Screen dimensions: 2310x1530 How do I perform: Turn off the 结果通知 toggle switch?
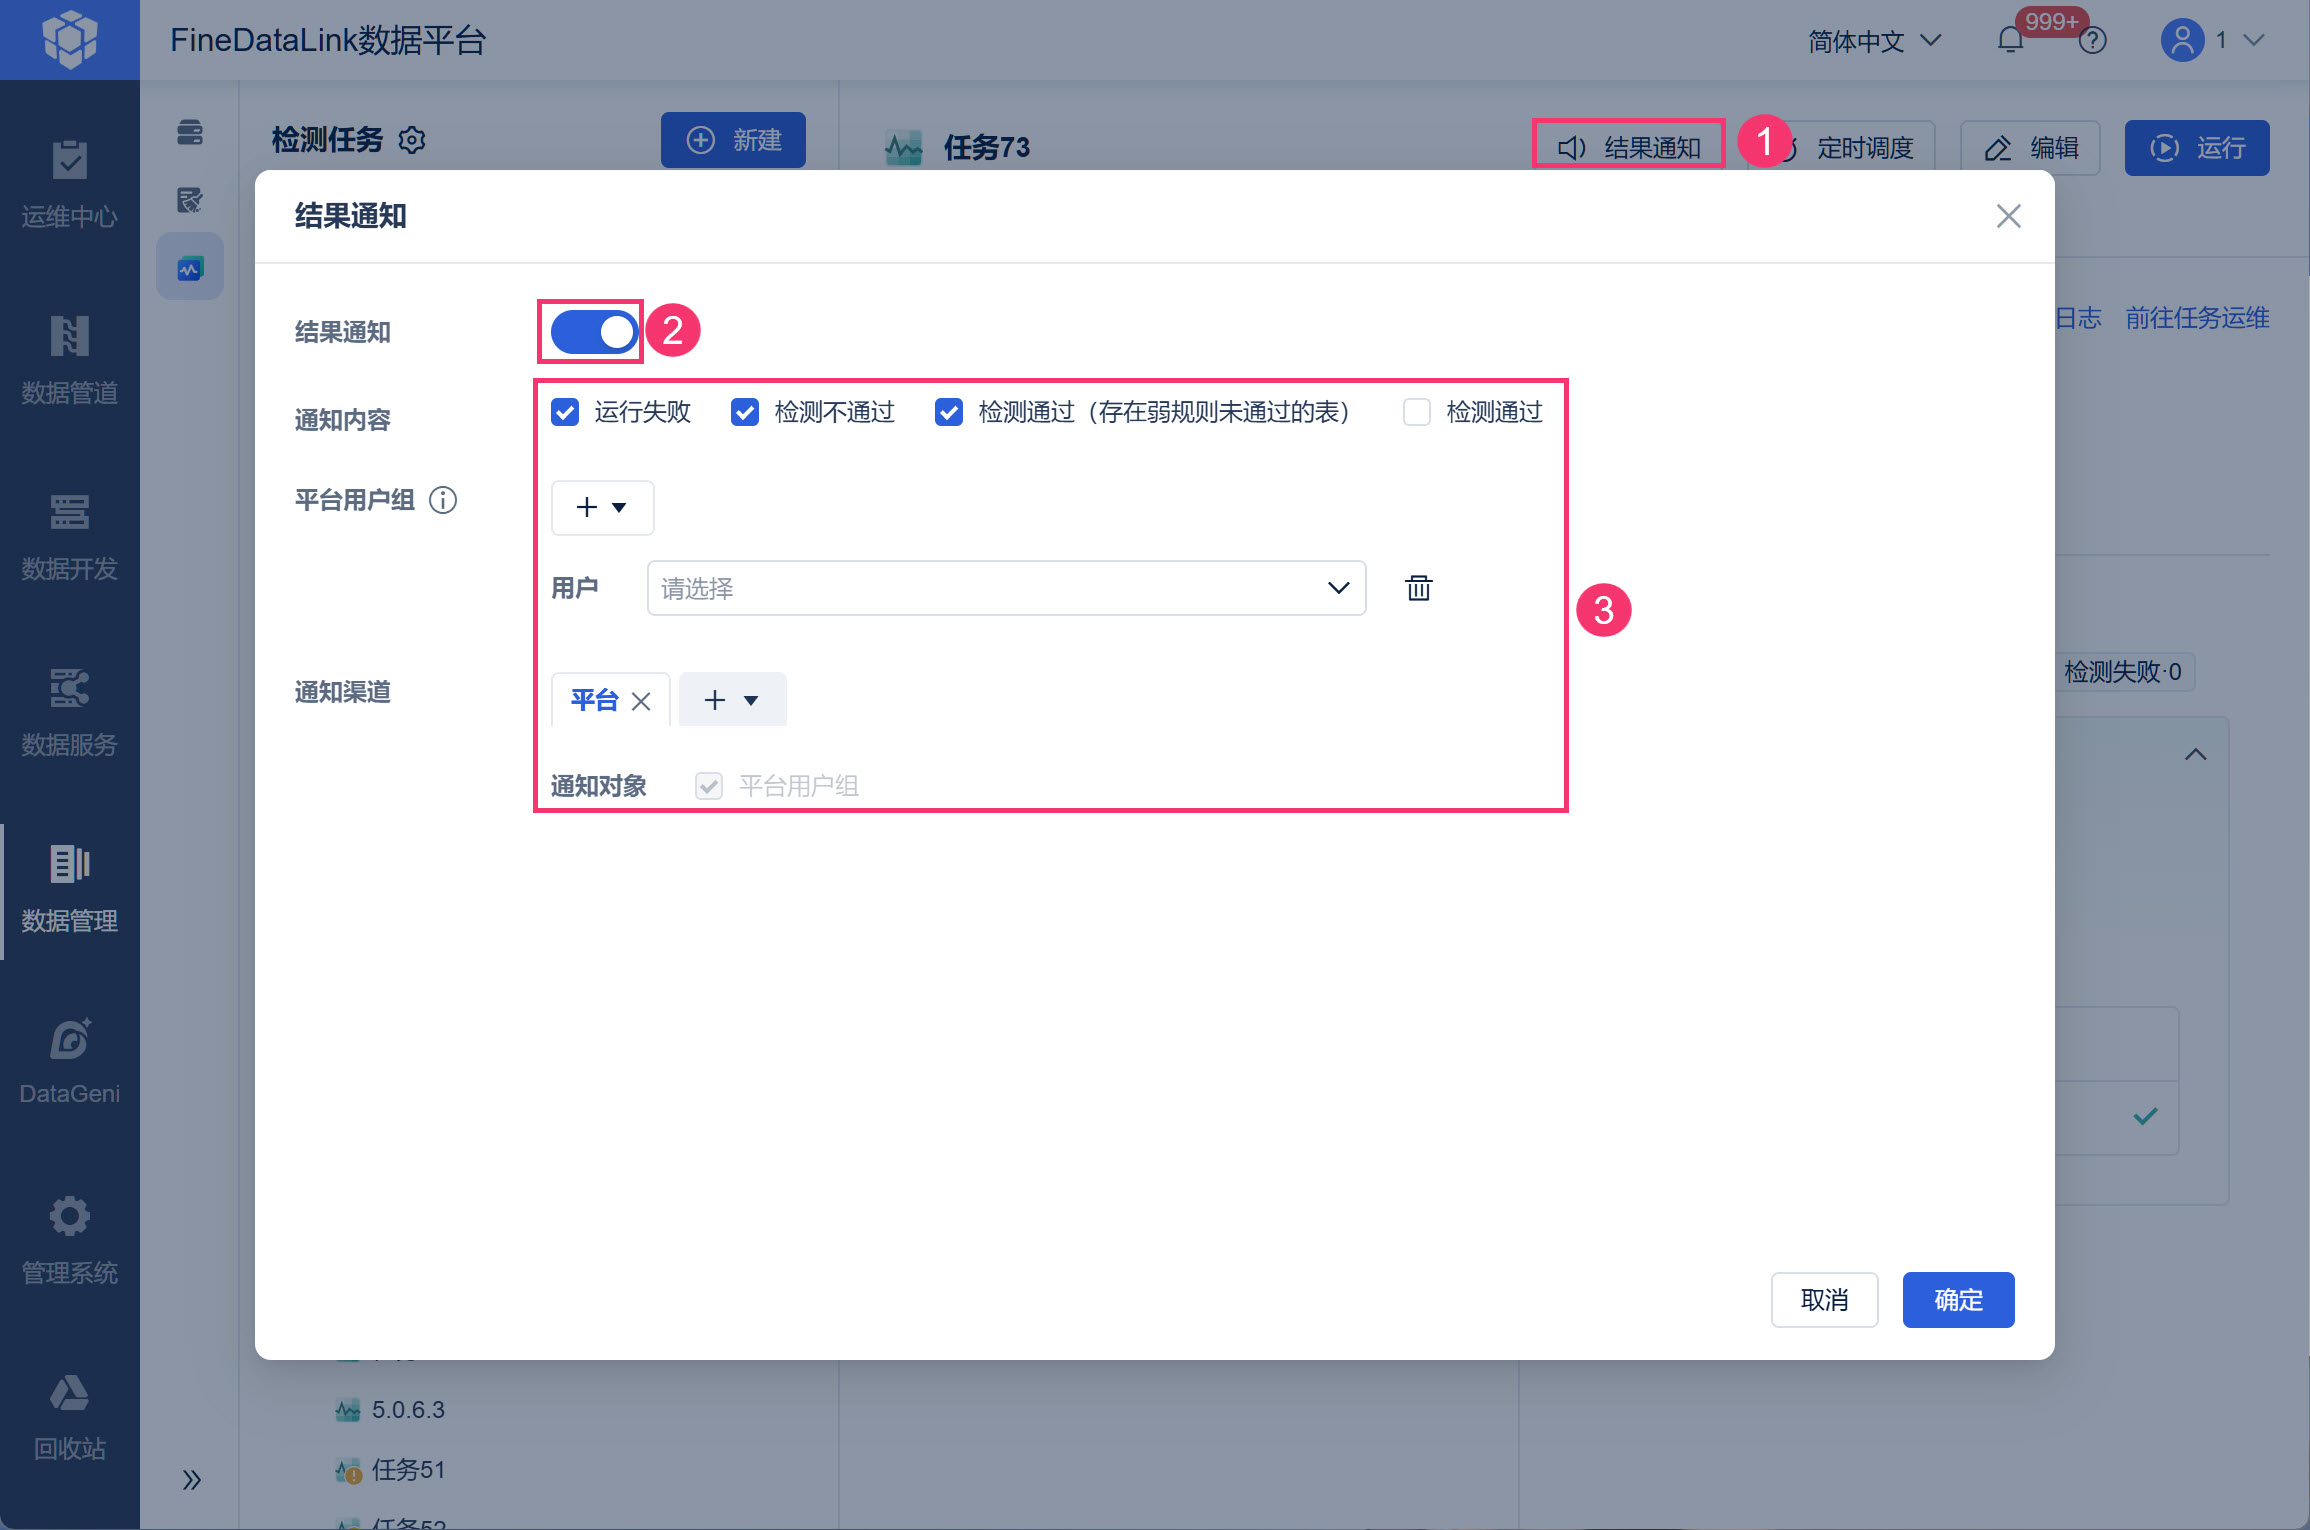[x=594, y=332]
